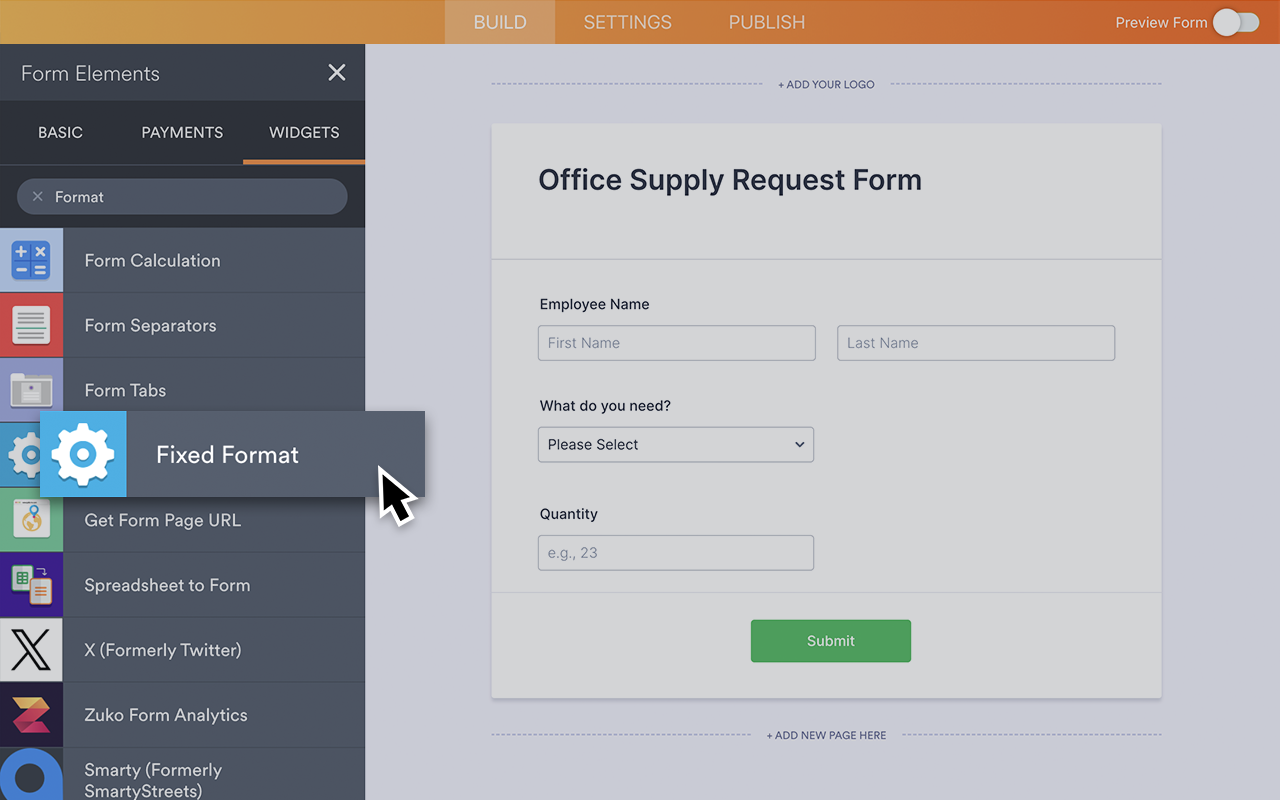This screenshot has width=1280, height=800.
Task: Toggle the Preview Form switch
Action: [x=1236, y=22]
